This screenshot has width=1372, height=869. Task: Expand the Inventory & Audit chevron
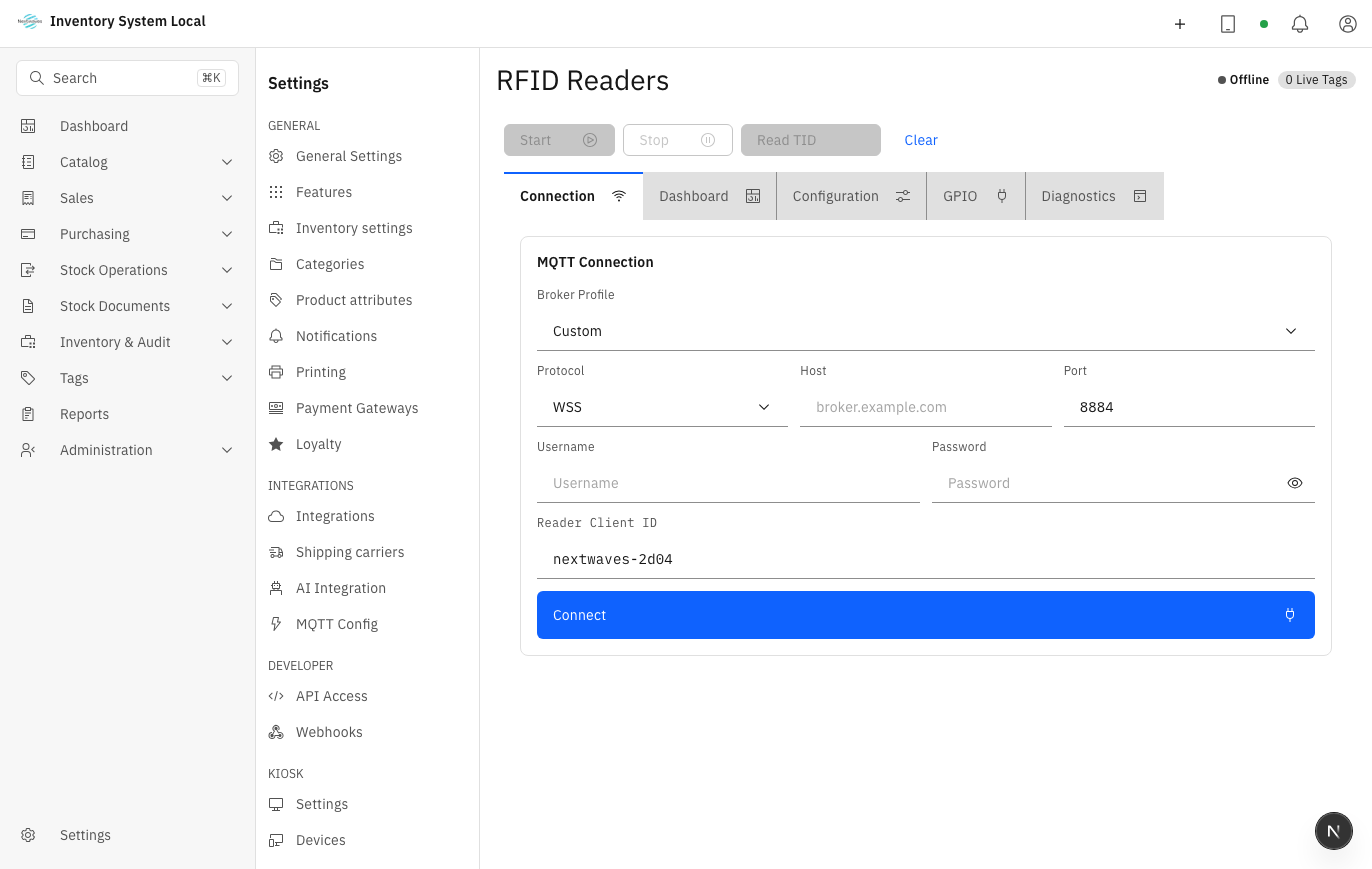coord(227,342)
